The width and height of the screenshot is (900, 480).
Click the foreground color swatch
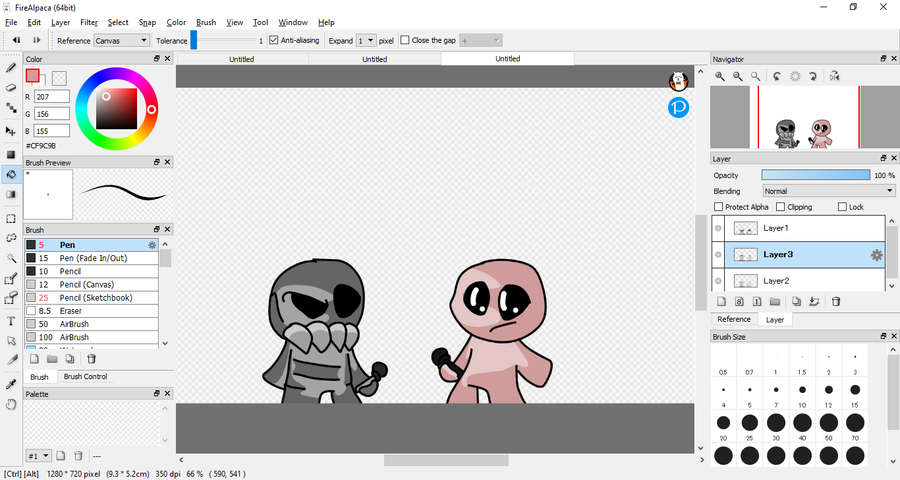(33, 75)
